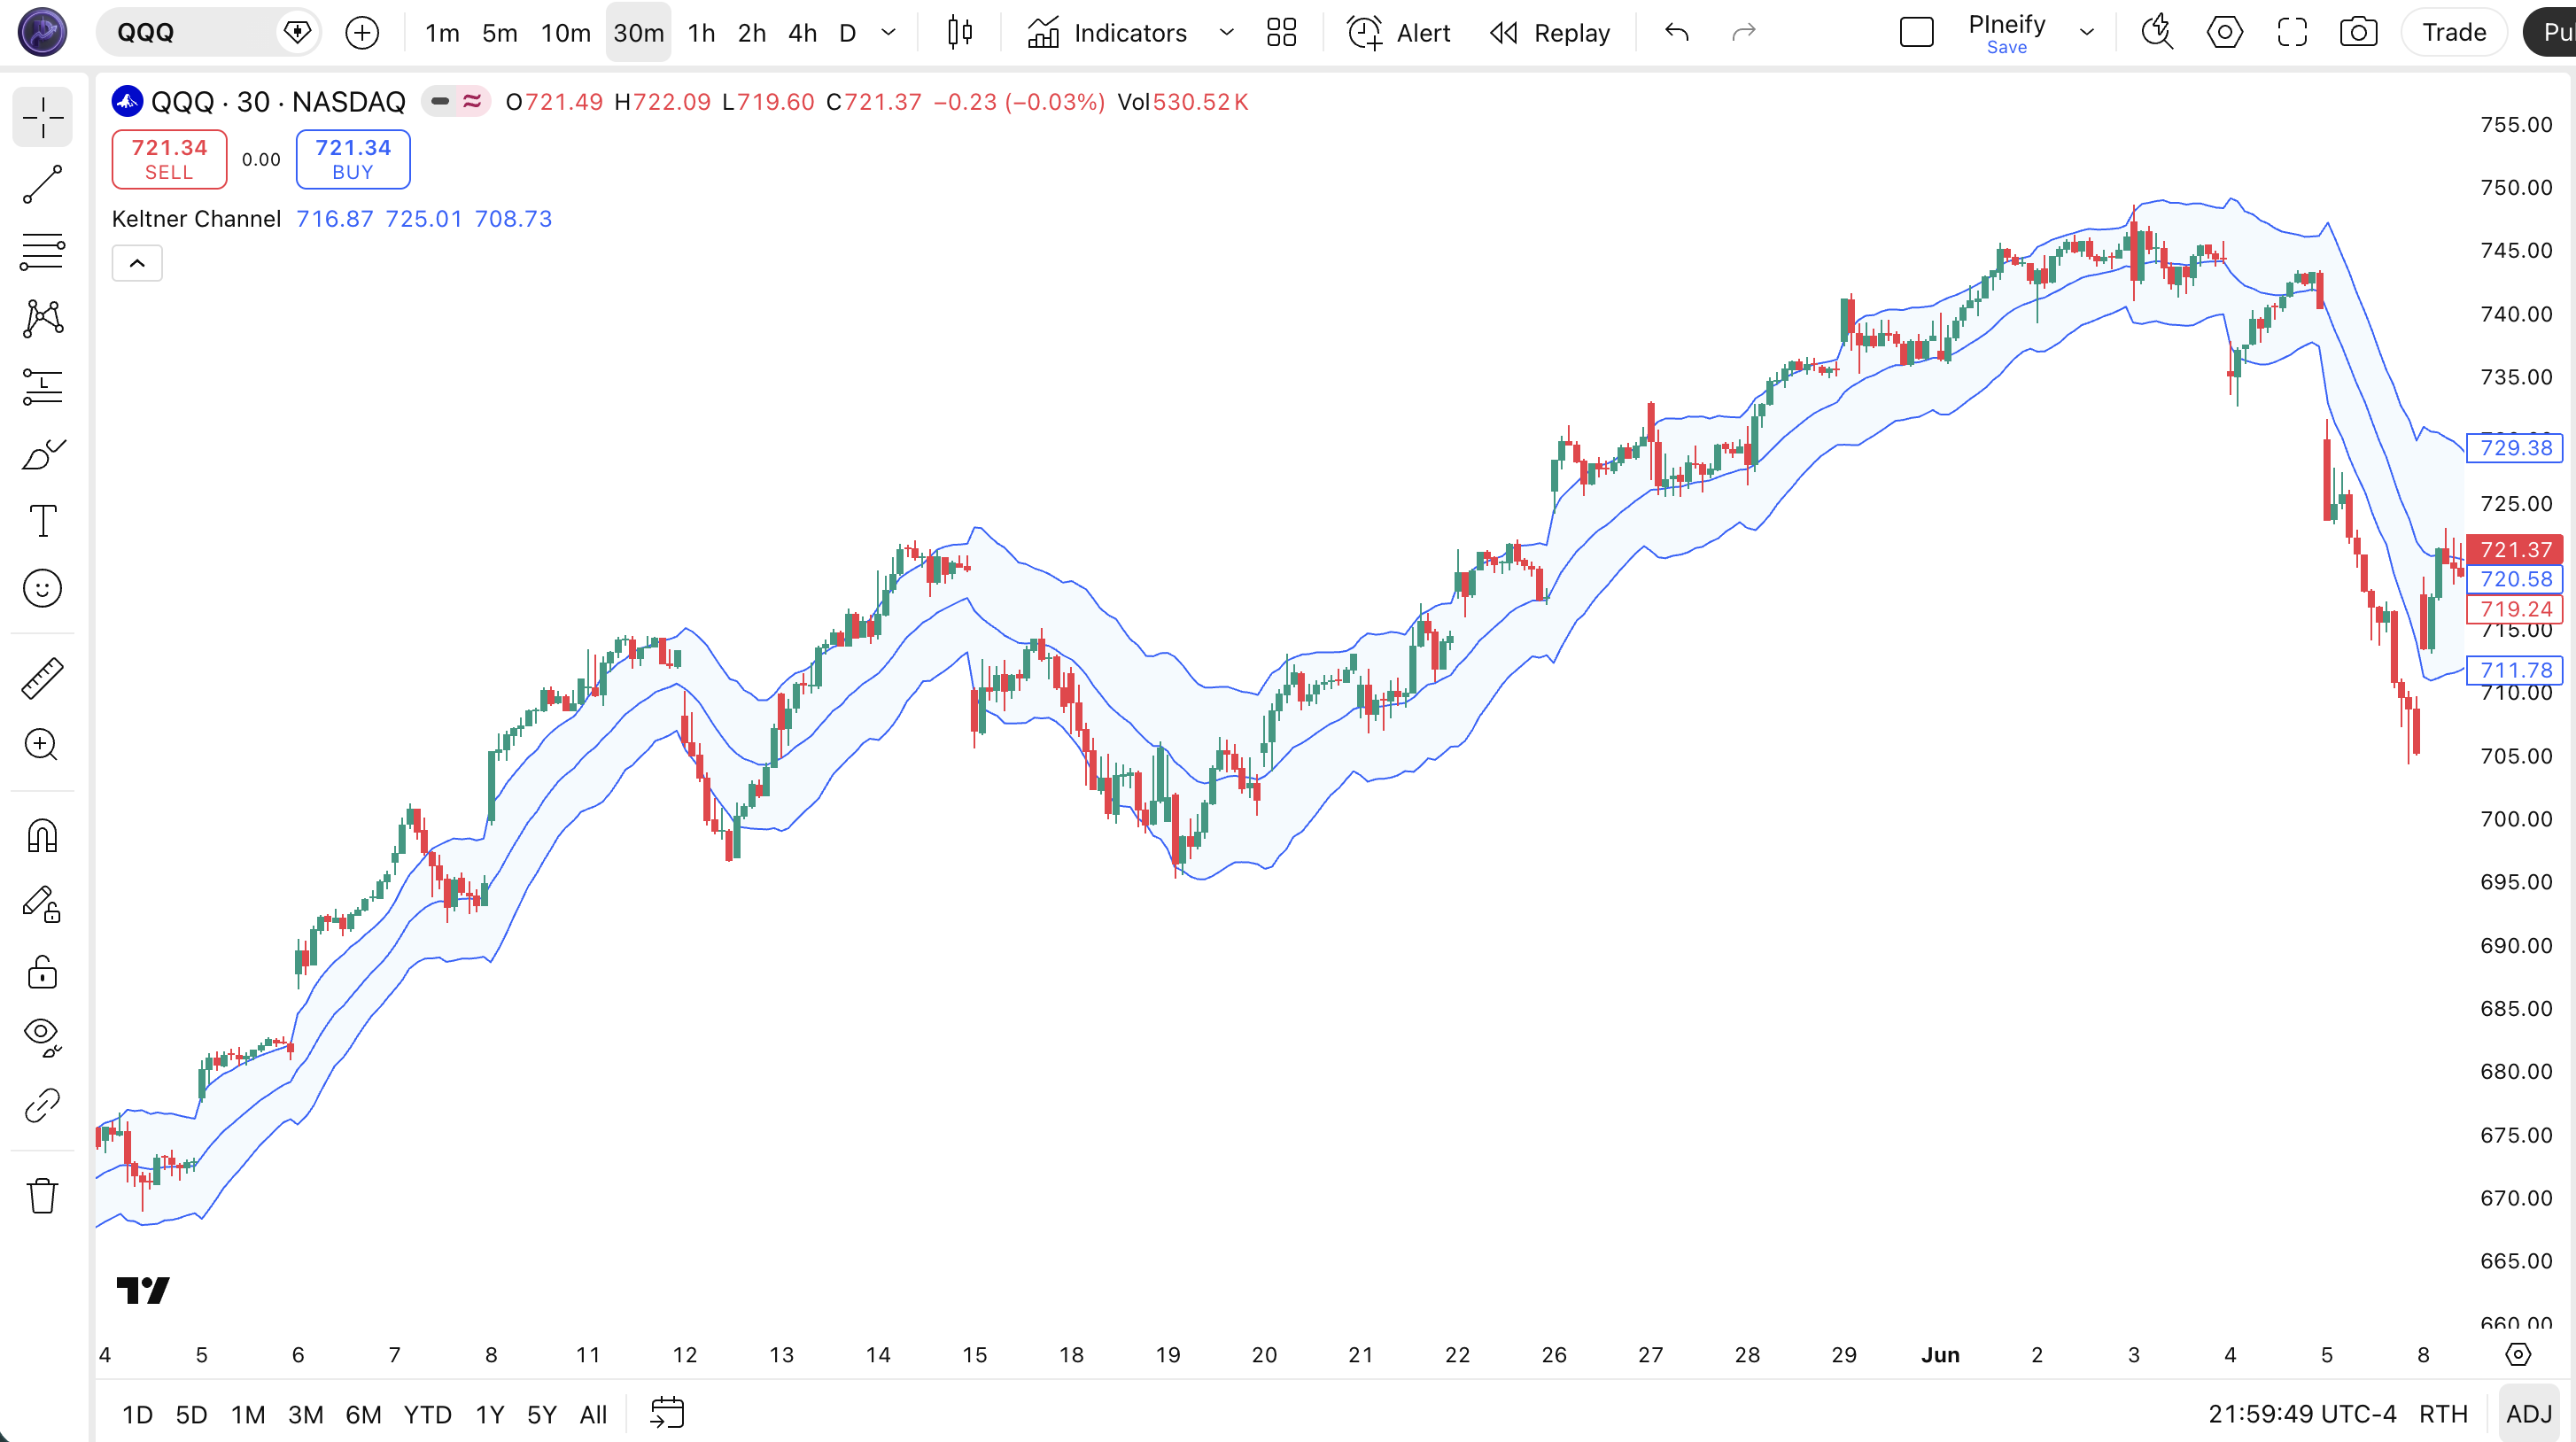Open the candlestick chart type selector
This screenshot has height=1442, width=2576.
coord(960,33)
